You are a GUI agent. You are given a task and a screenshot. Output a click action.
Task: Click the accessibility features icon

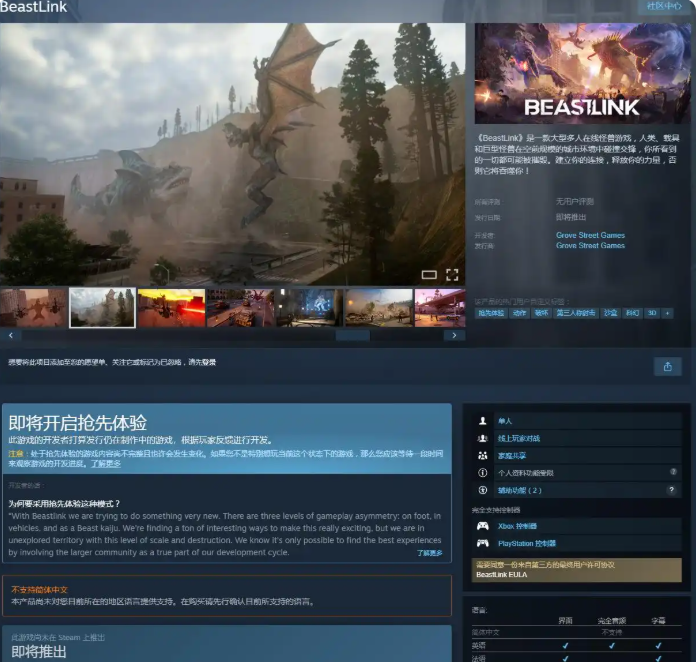[482, 490]
